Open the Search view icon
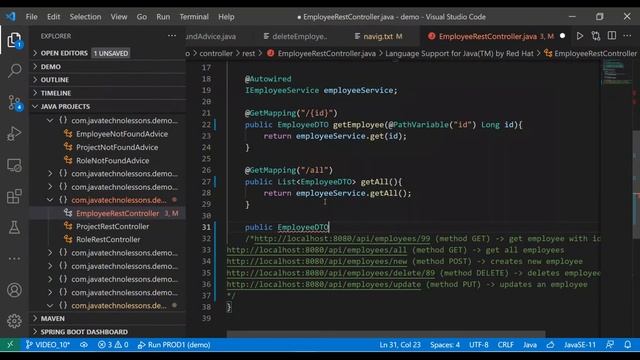This screenshot has height=360, width=640. click(14, 71)
